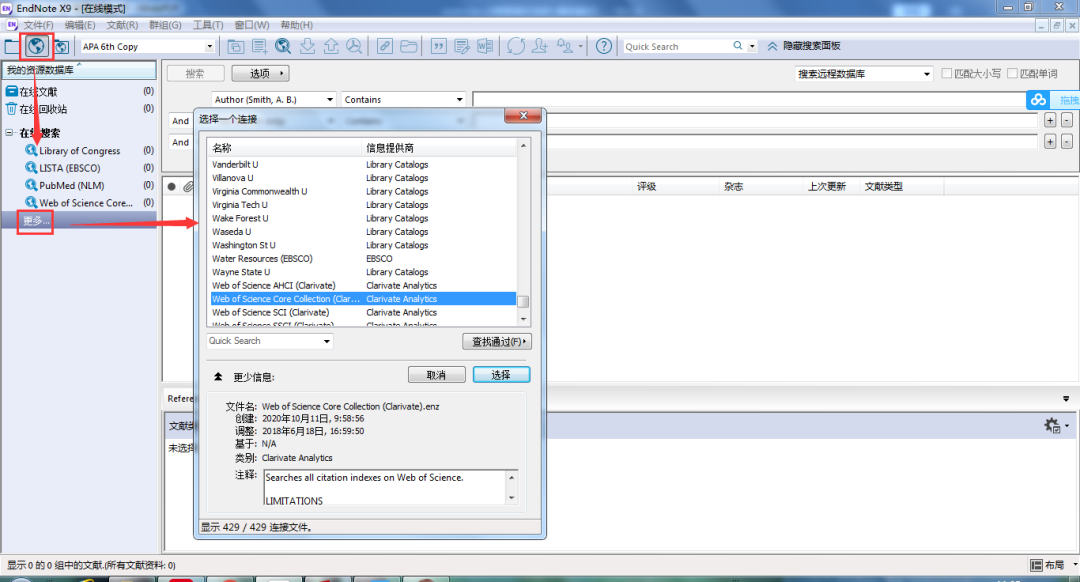Click the layout icon labeled 布局

1036,565
